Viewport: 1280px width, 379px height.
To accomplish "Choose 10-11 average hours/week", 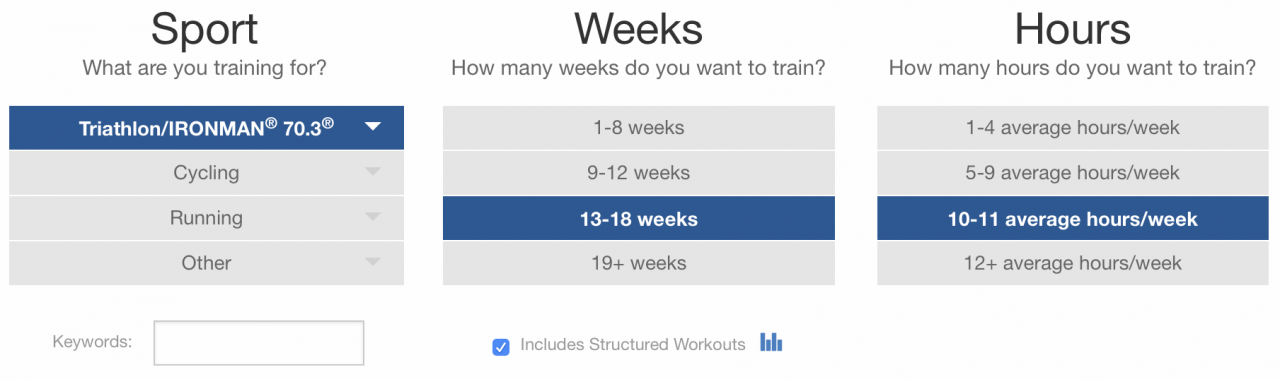I will point(1073,218).
